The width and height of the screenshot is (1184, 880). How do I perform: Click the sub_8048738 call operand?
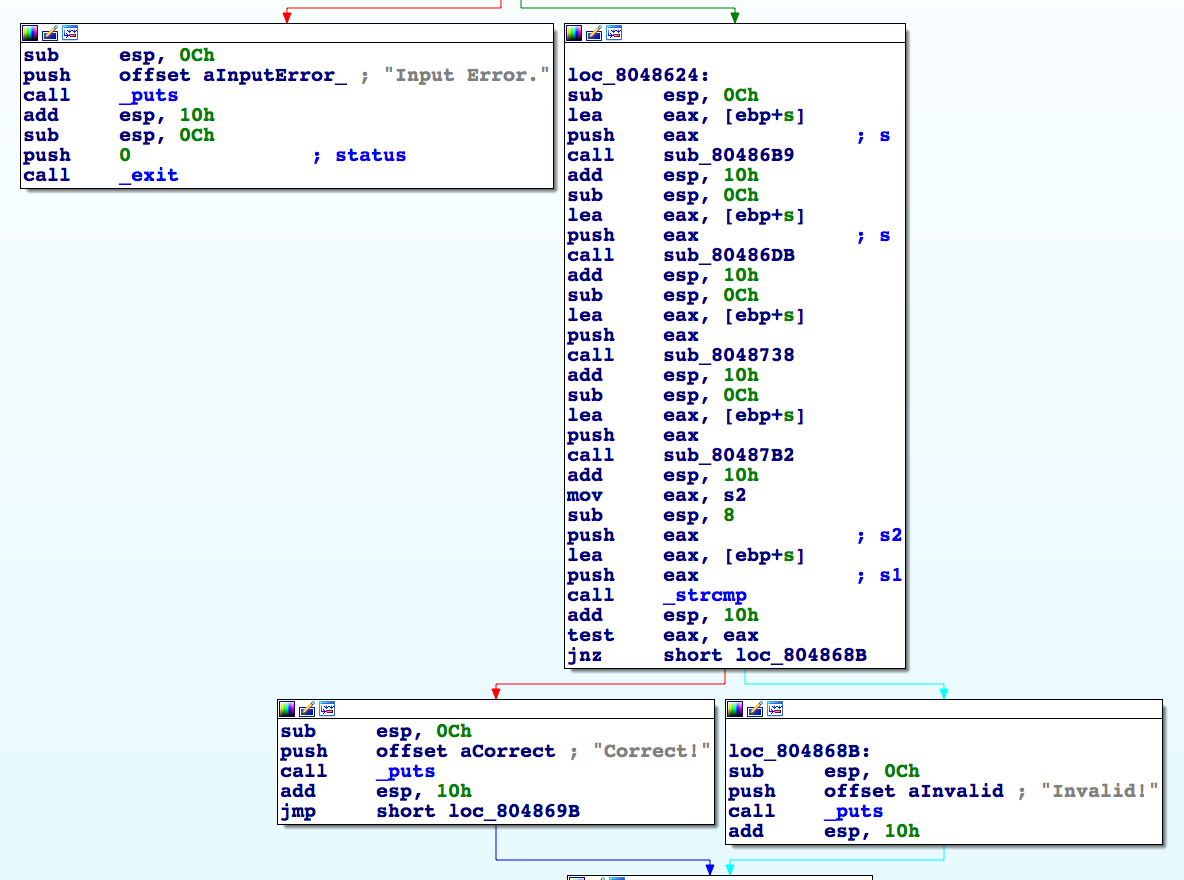point(728,355)
